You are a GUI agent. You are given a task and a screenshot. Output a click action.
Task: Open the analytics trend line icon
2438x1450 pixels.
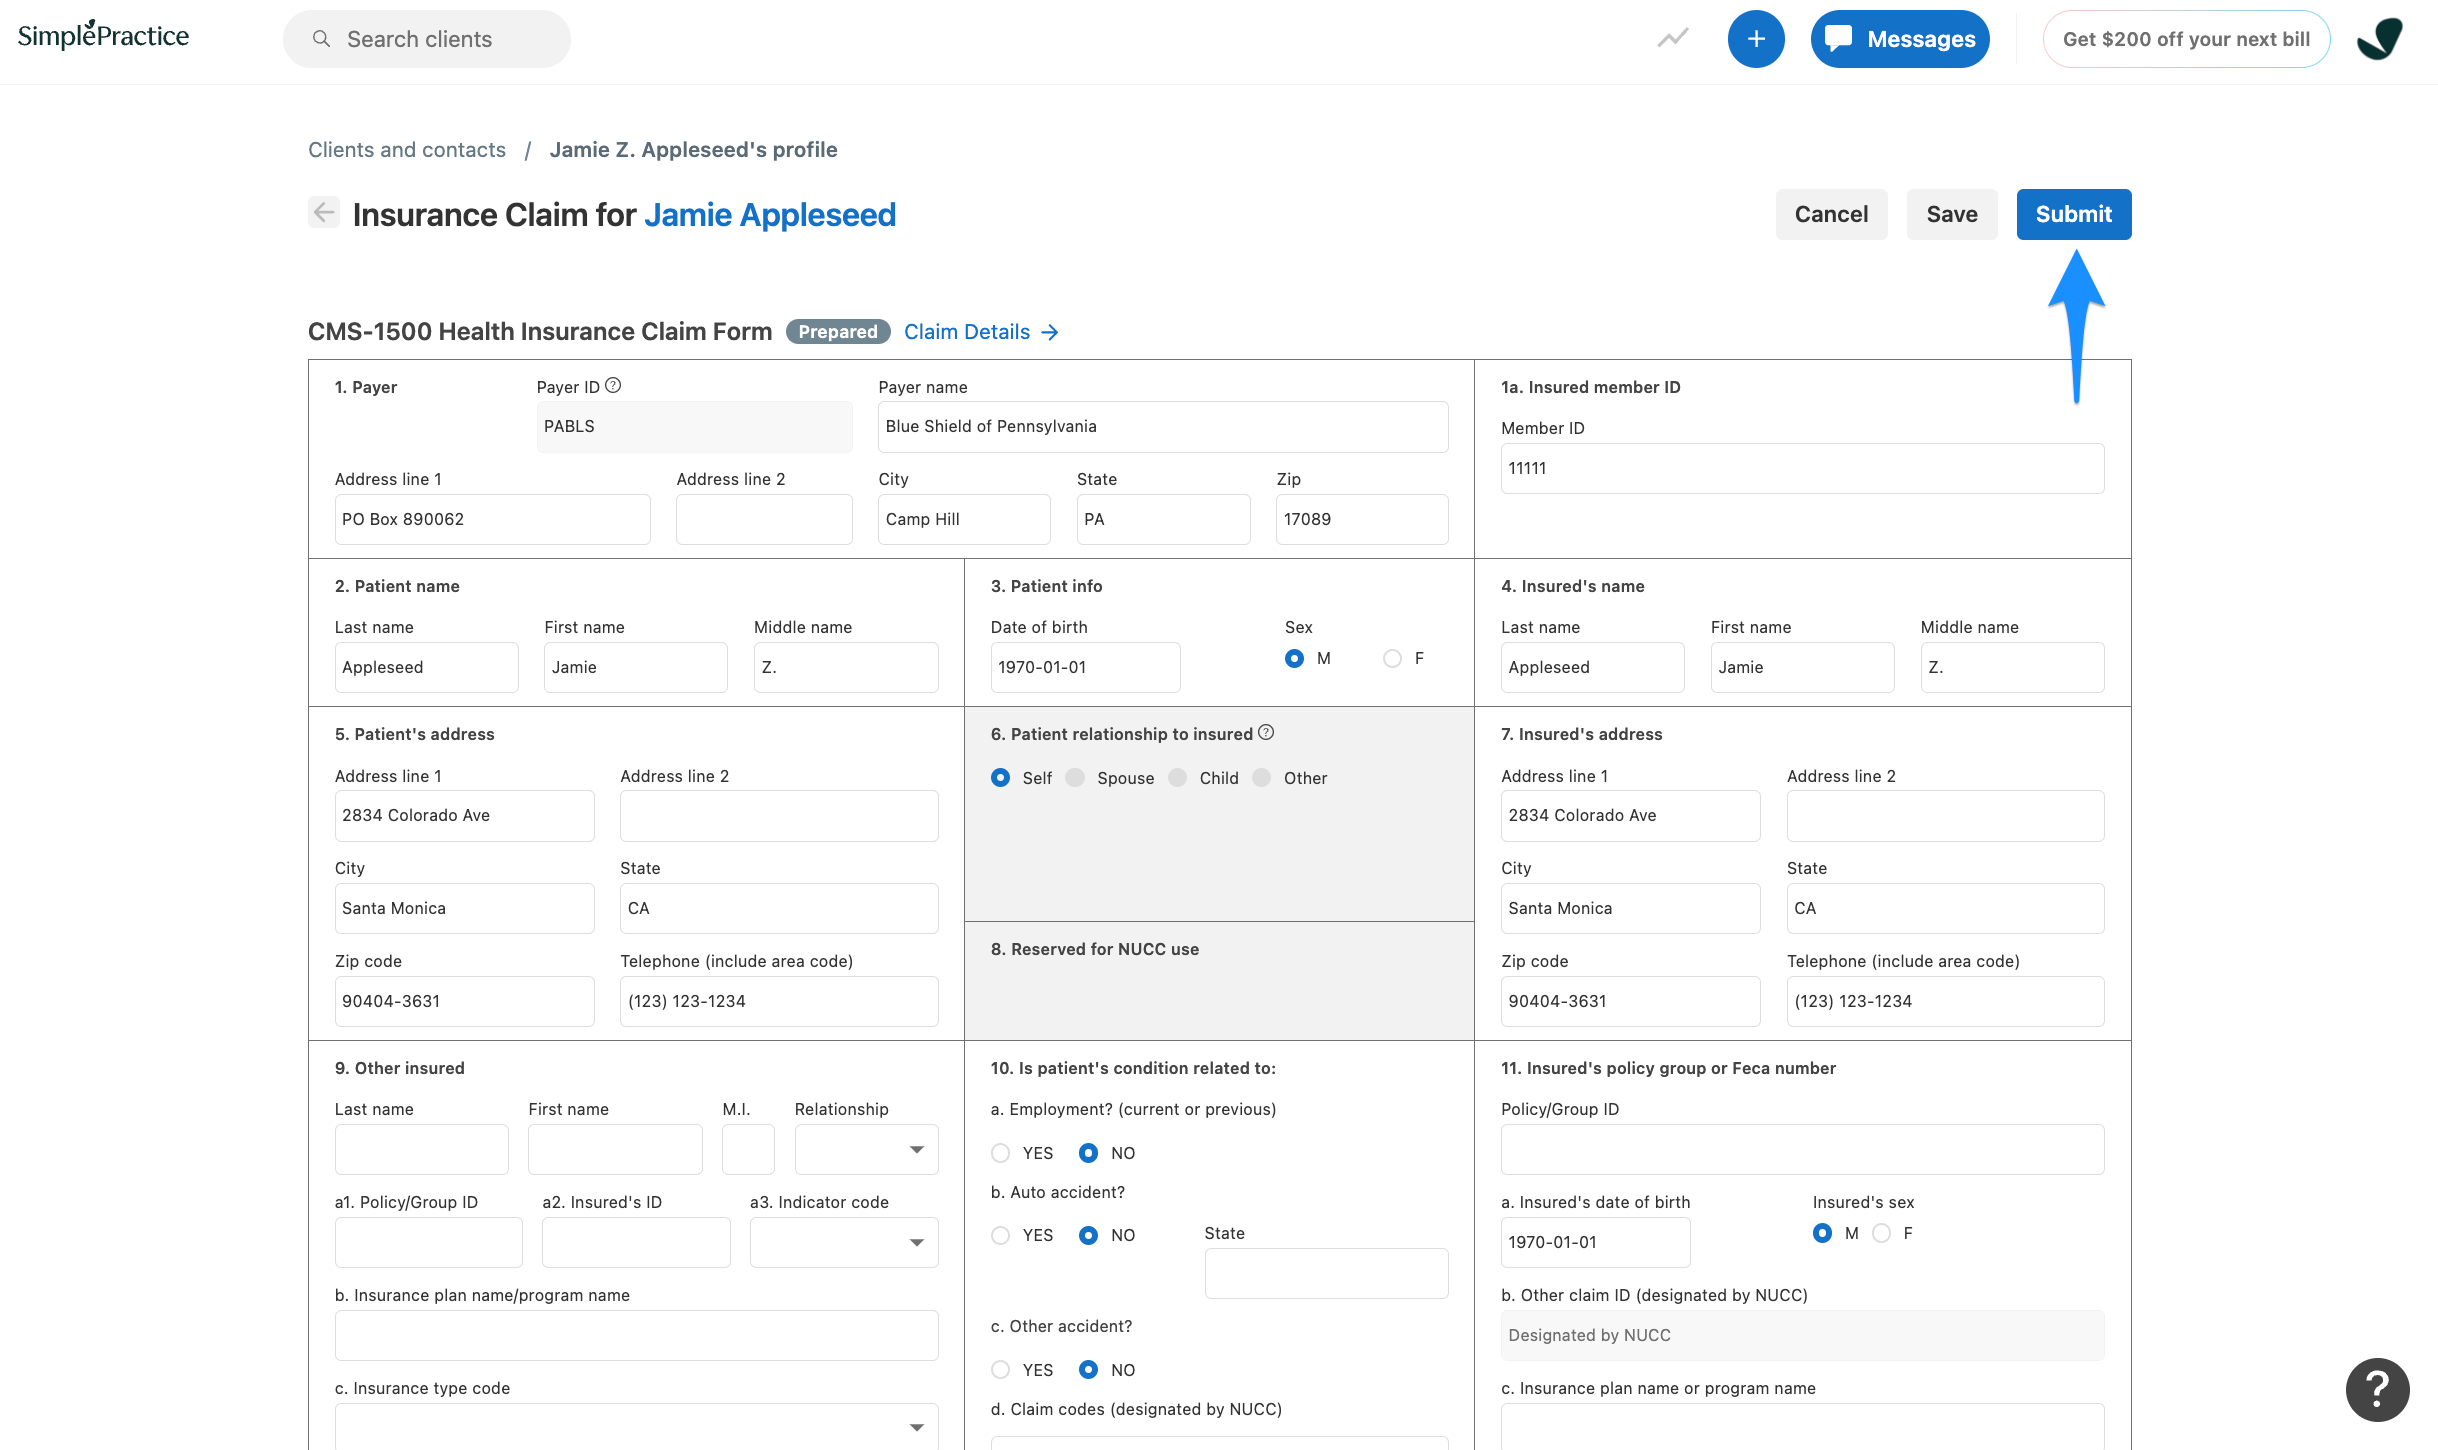1673,39
